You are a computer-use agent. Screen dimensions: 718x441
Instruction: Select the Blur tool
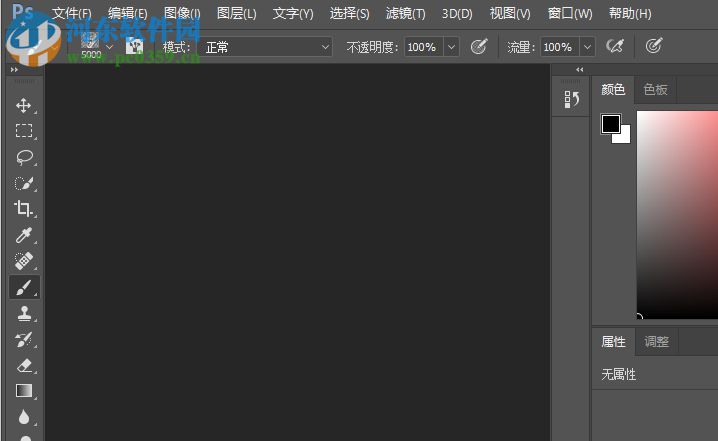coord(24,417)
